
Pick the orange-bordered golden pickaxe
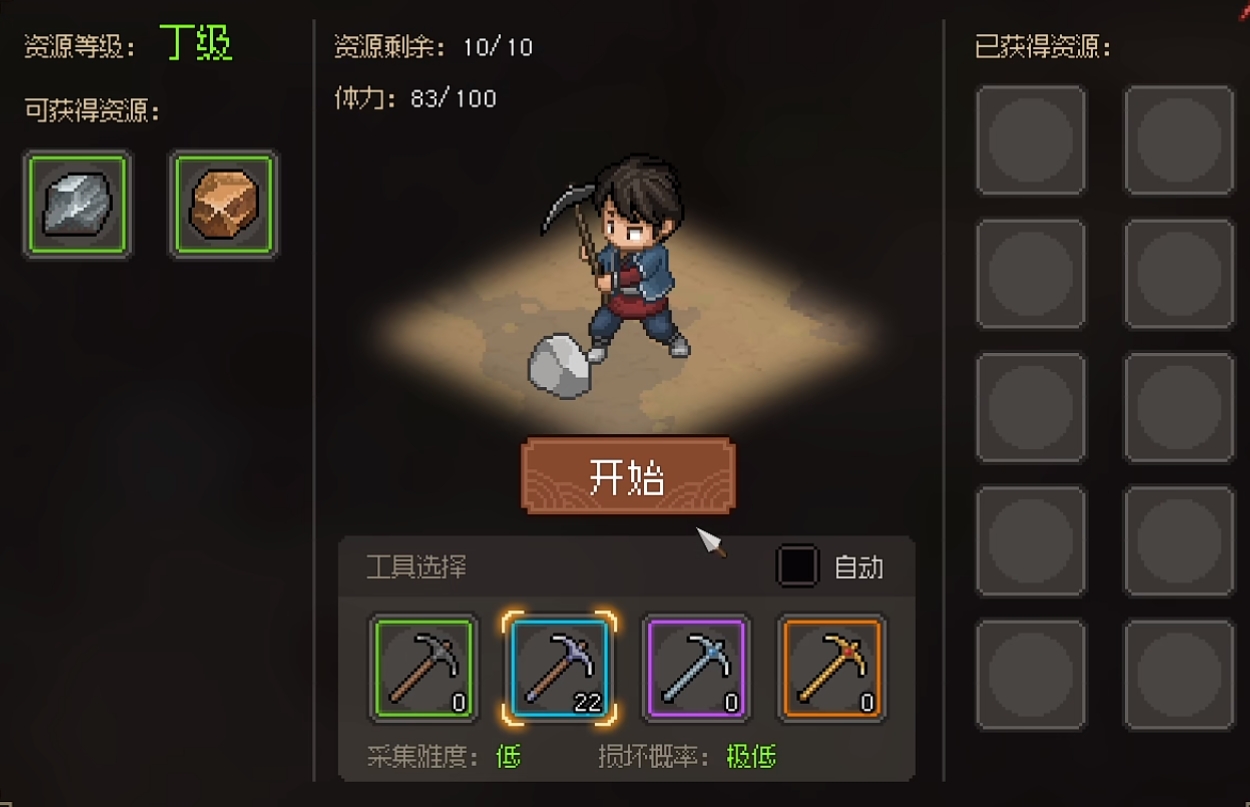click(831, 668)
